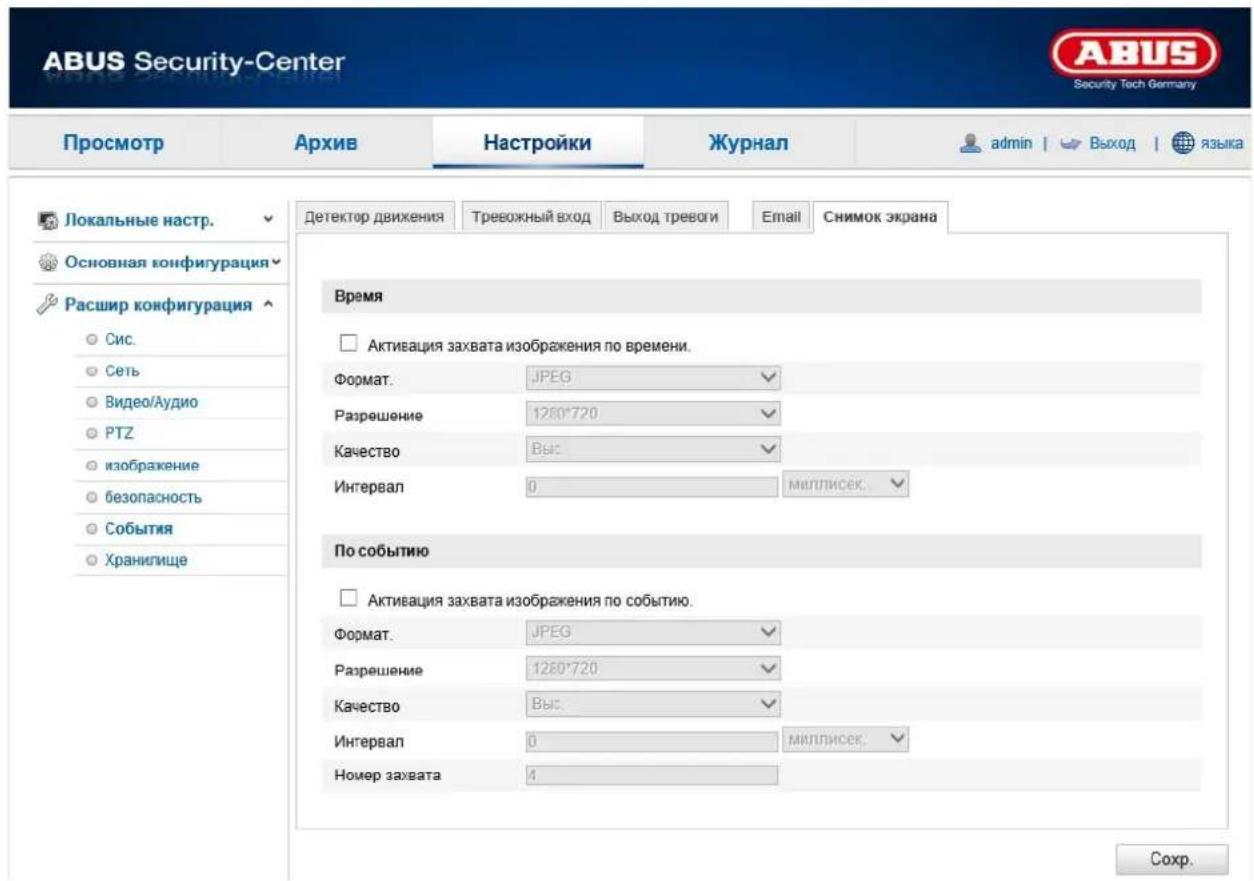This screenshot has width=1254, height=881.
Task: Open Формат dropdown in Время section
Action: pos(651,378)
